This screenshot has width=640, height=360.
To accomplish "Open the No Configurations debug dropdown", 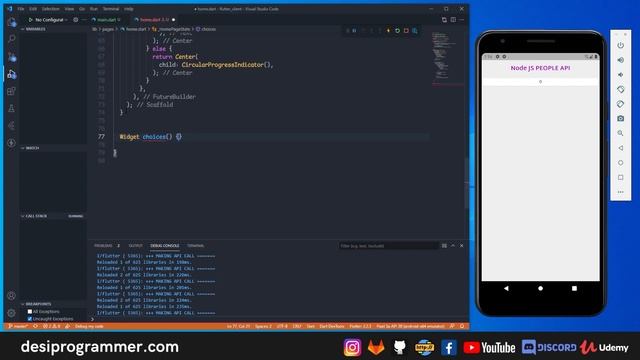I will 51,20.
